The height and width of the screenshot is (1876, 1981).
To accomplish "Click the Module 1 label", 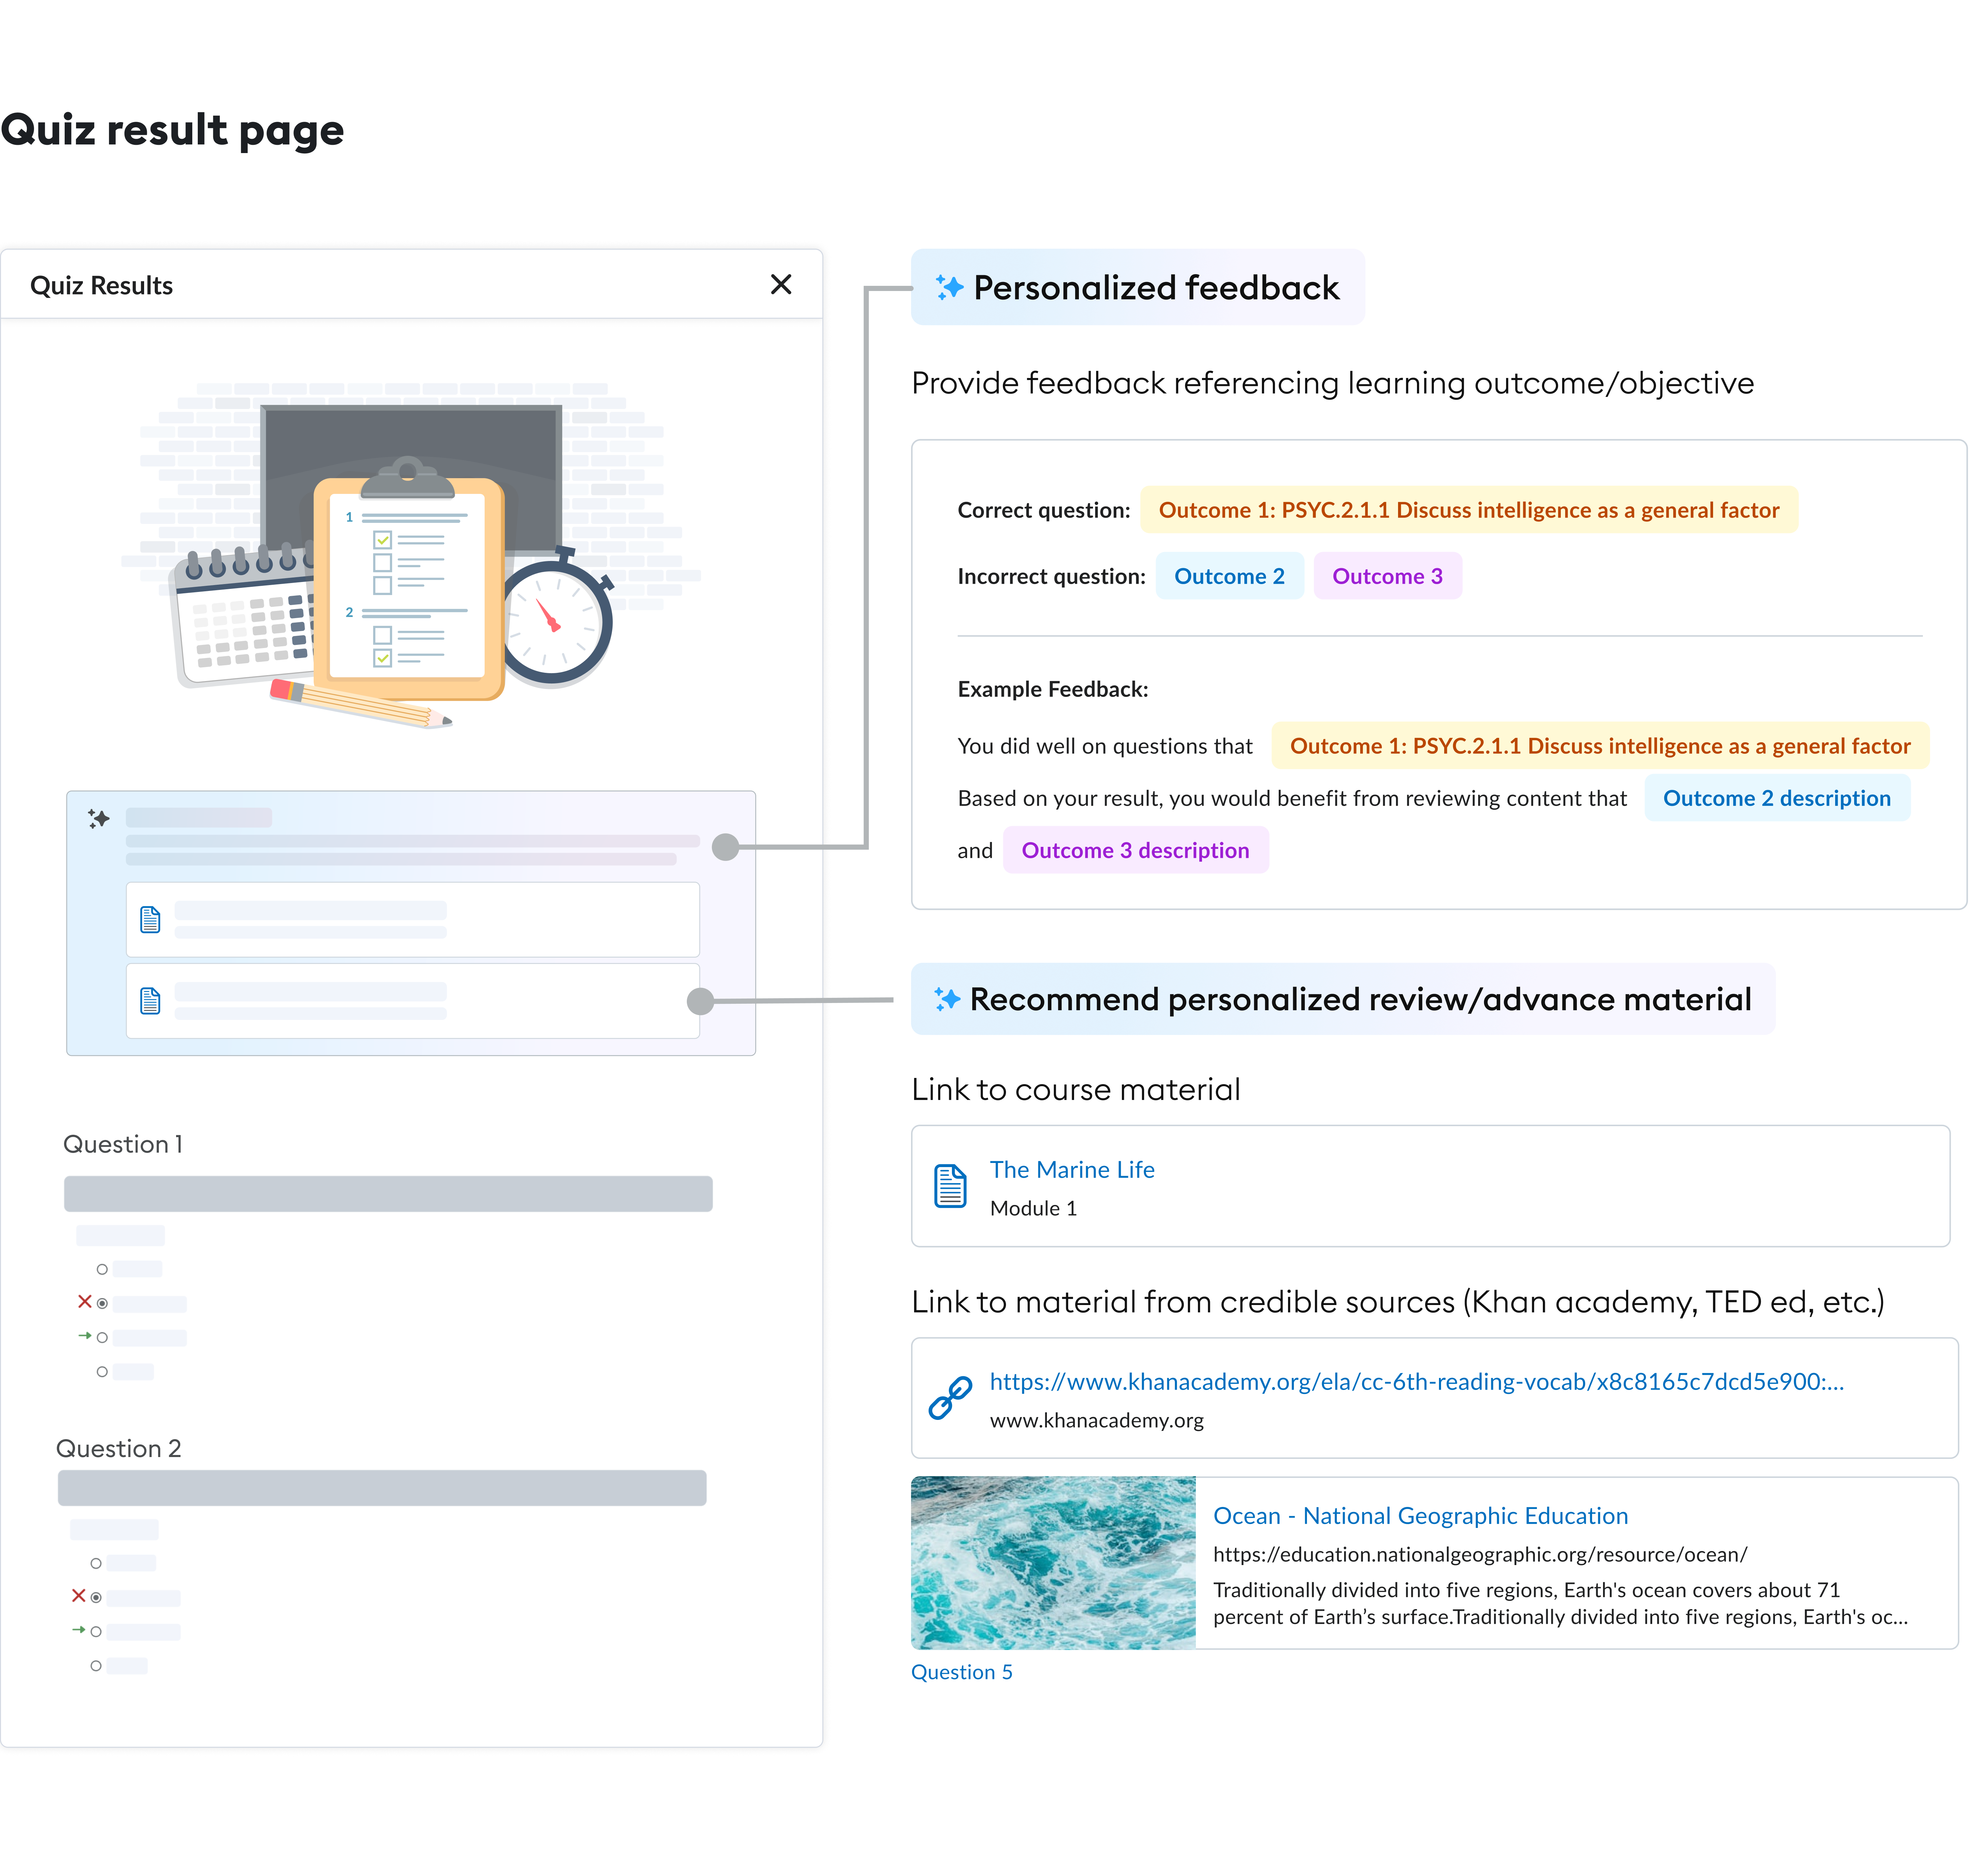I will [1033, 1208].
